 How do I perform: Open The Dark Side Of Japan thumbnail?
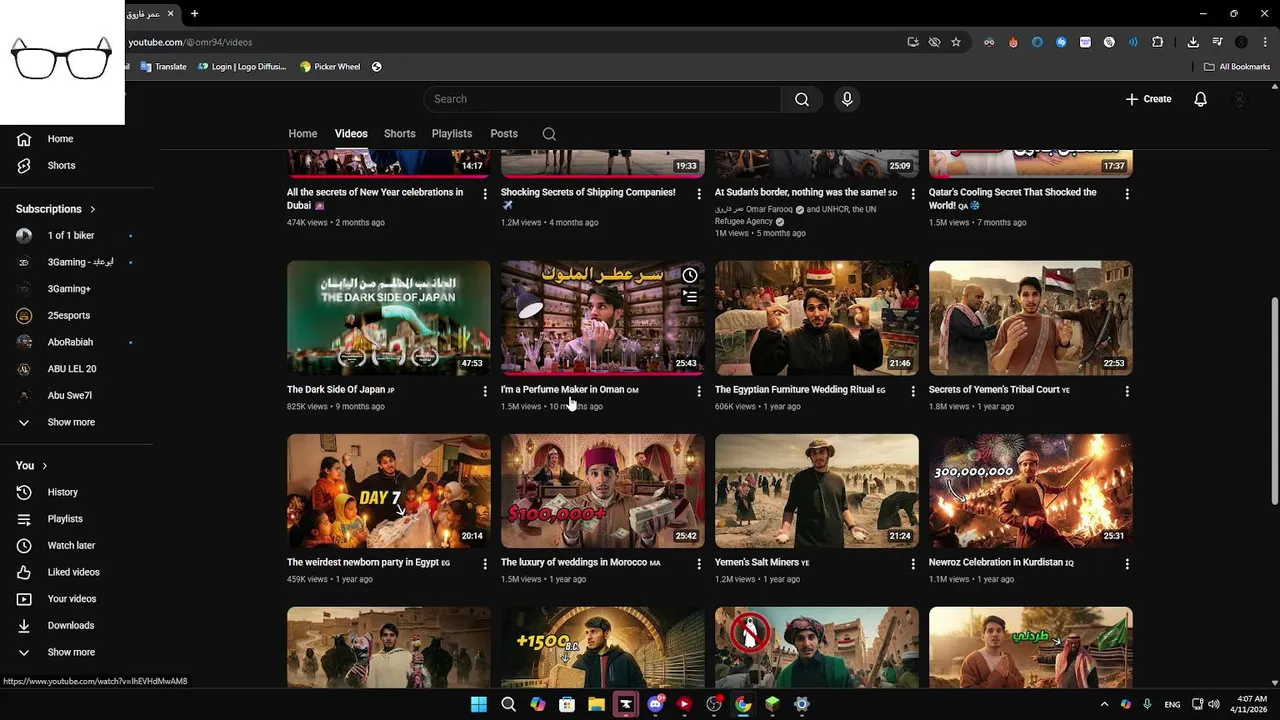pyautogui.click(x=389, y=318)
